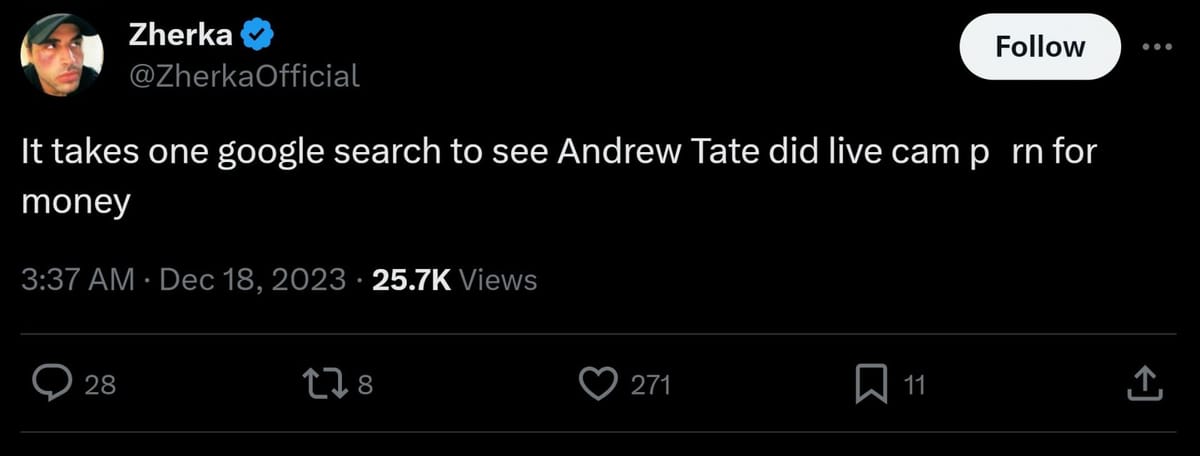Click the blue verified checkmark badge
This screenshot has width=1200, height=456.
[257, 36]
